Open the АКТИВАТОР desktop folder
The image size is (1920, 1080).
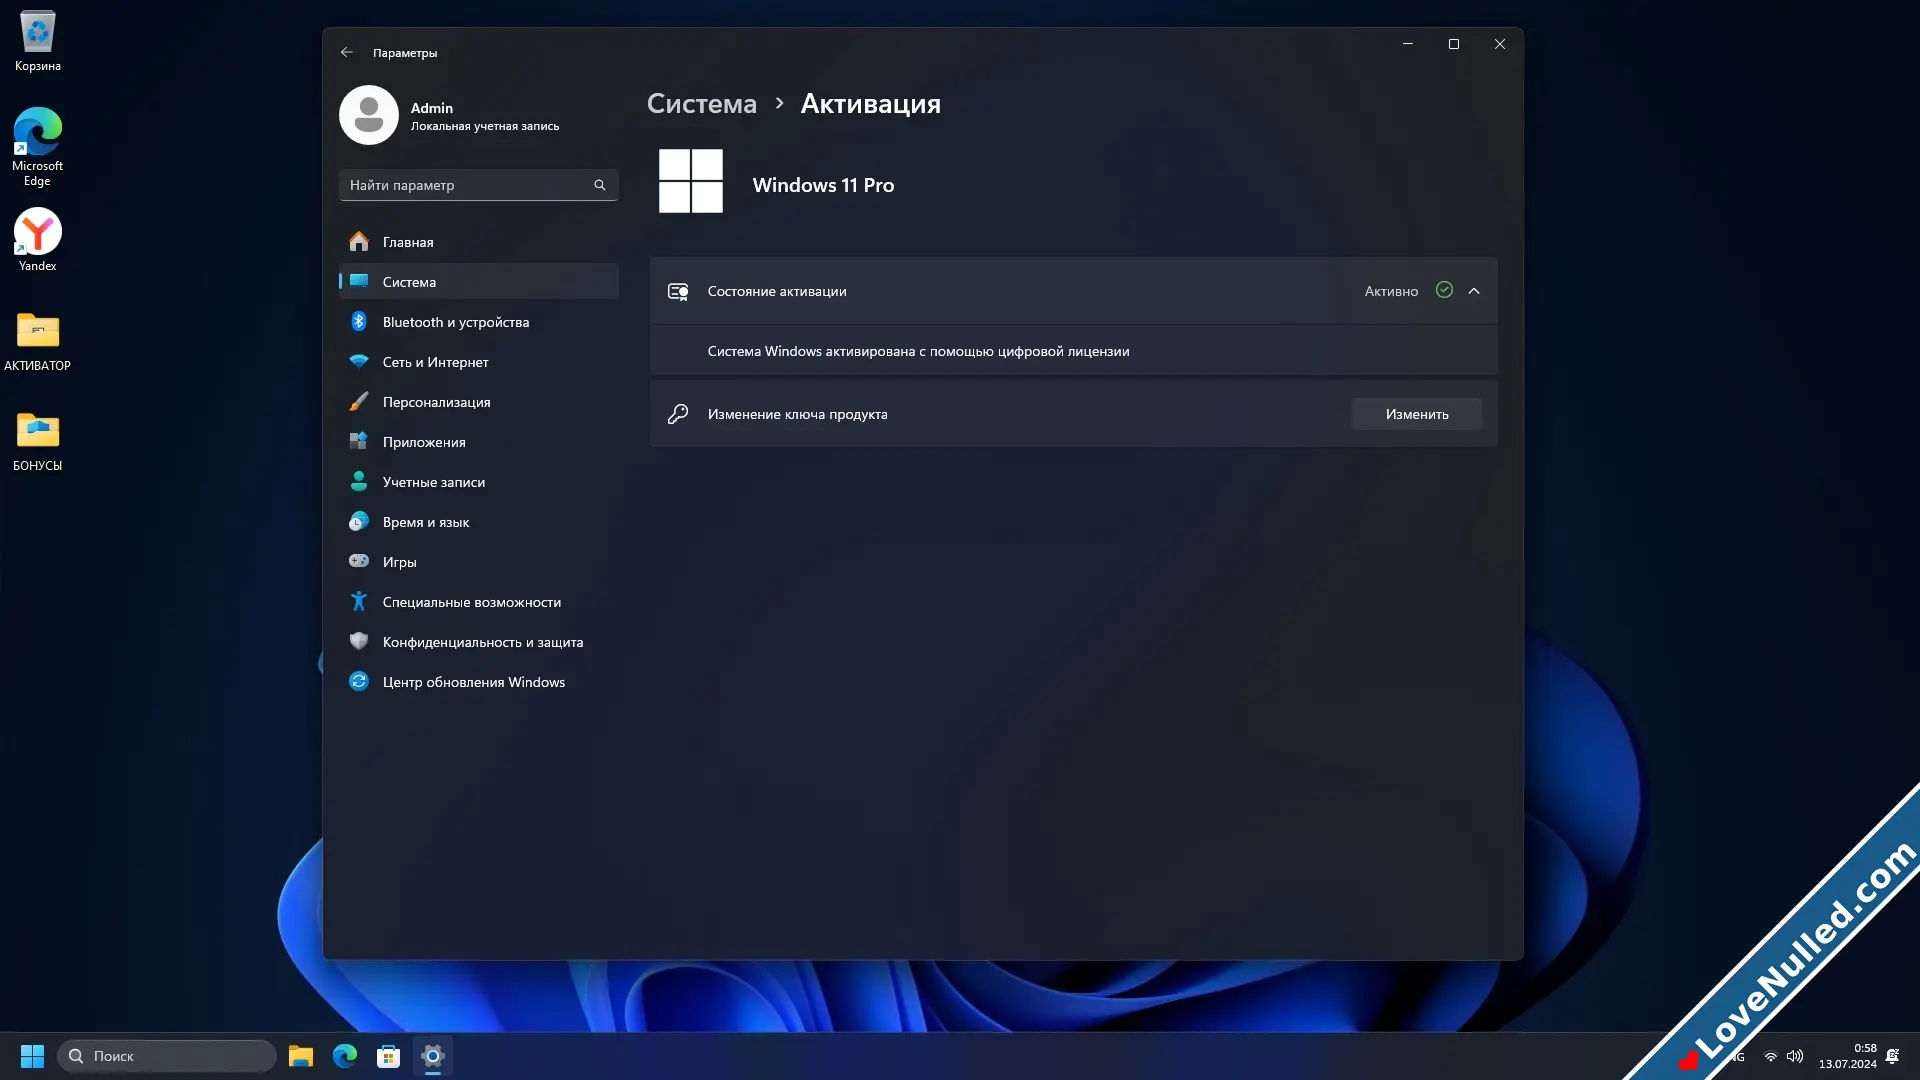click(38, 341)
